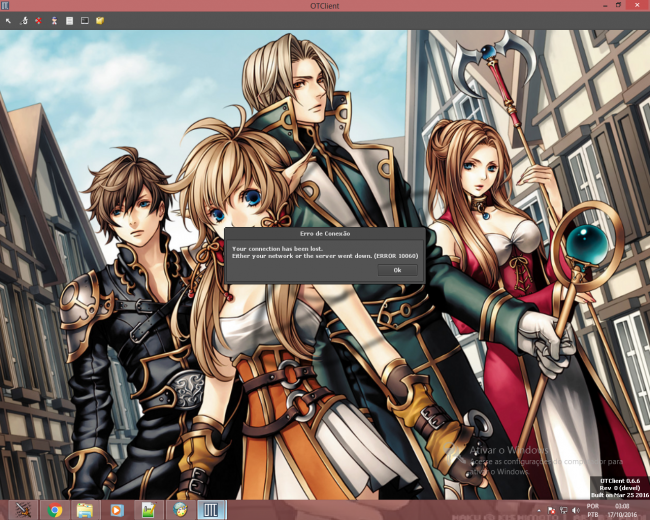Click the arrow icon in OTClient toolbar
The image size is (650, 520).
coord(8,21)
